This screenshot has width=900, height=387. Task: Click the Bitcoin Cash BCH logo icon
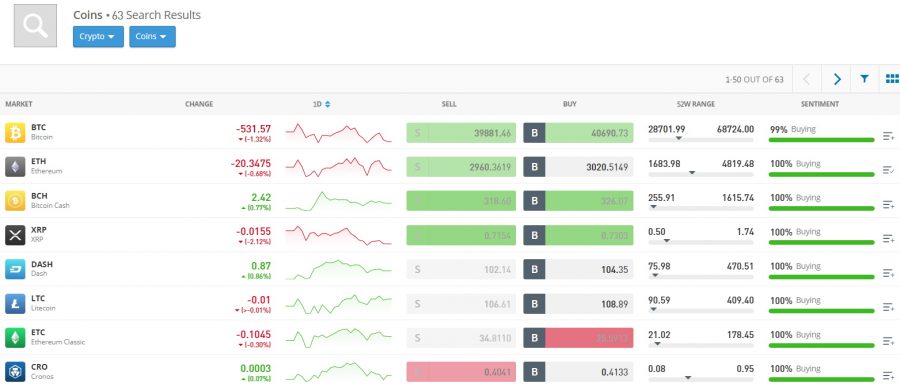click(x=15, y=201)
